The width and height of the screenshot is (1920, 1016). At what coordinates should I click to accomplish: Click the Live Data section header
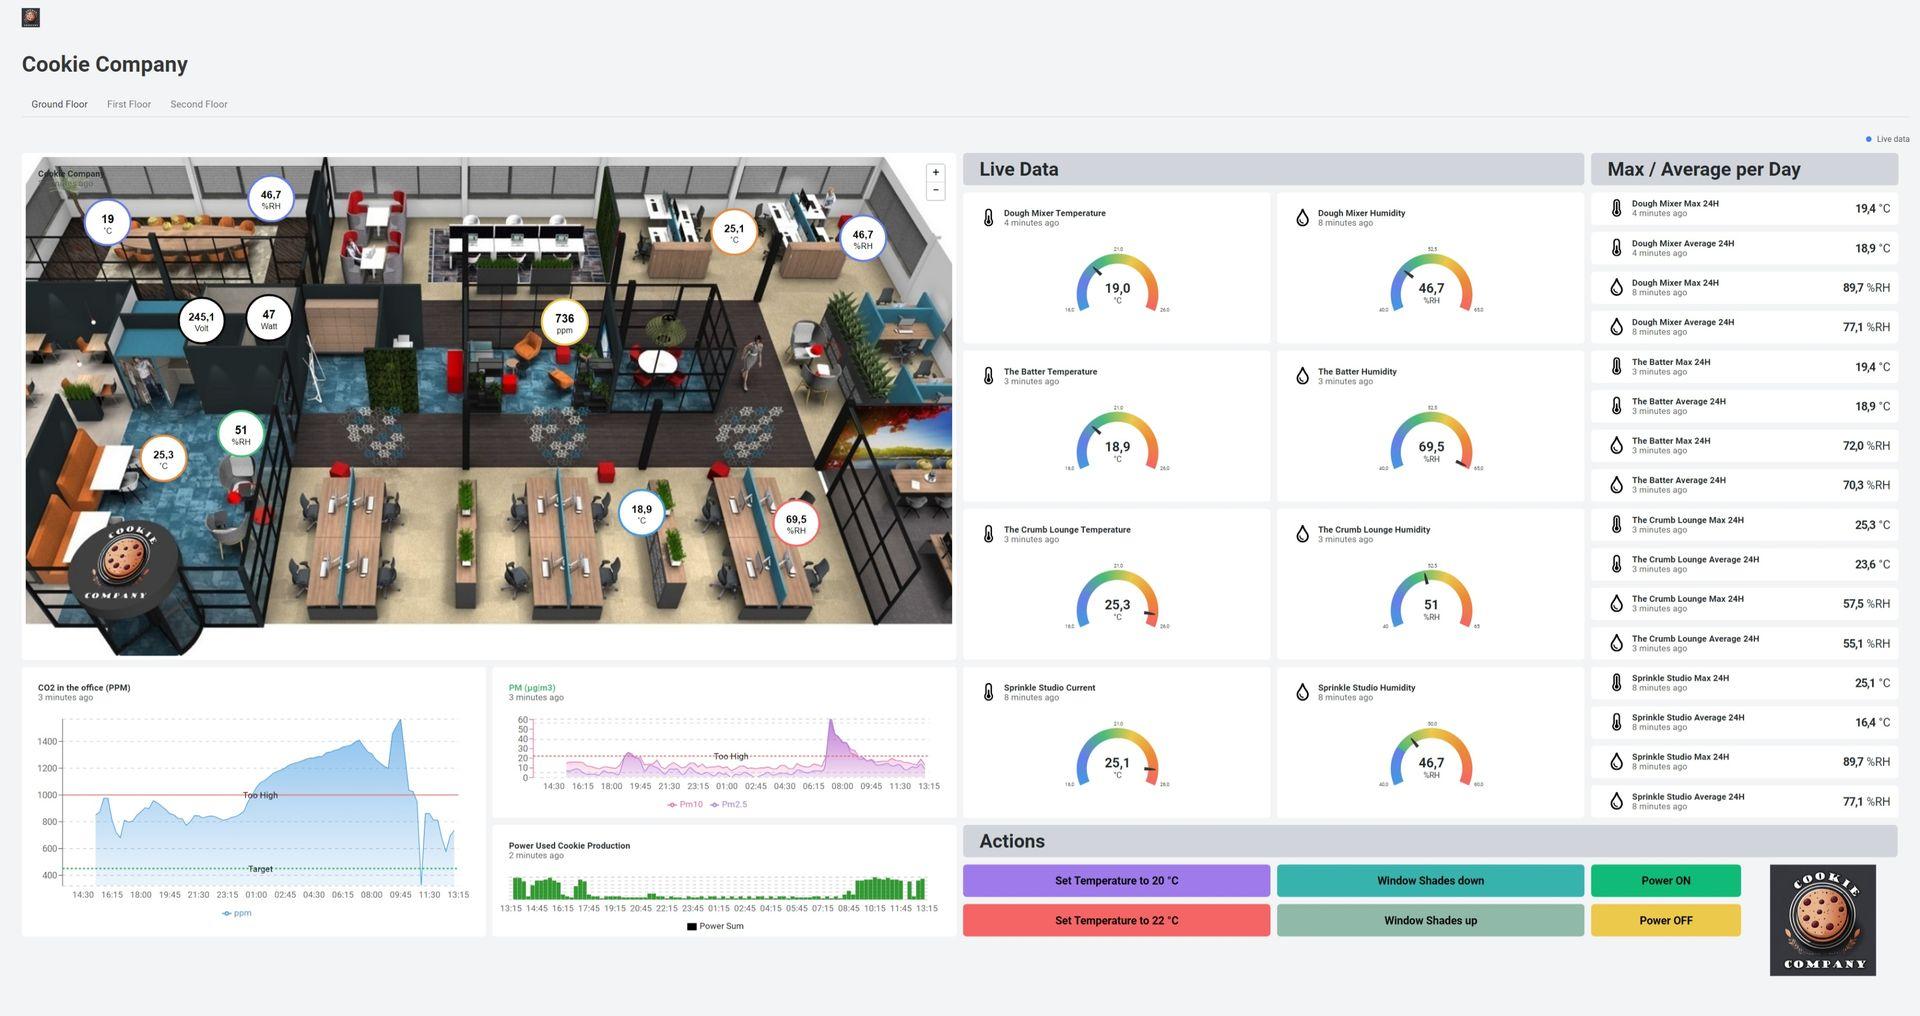(x=1273, y=169)
